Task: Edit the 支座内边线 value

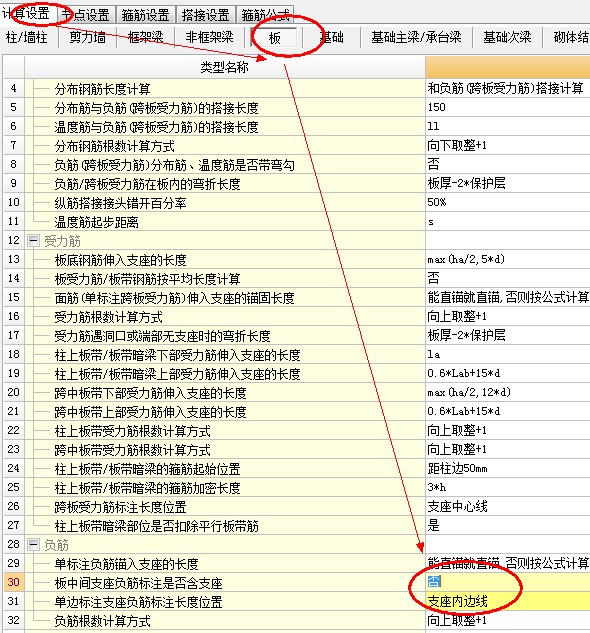Action: click(x=508, y=602)
